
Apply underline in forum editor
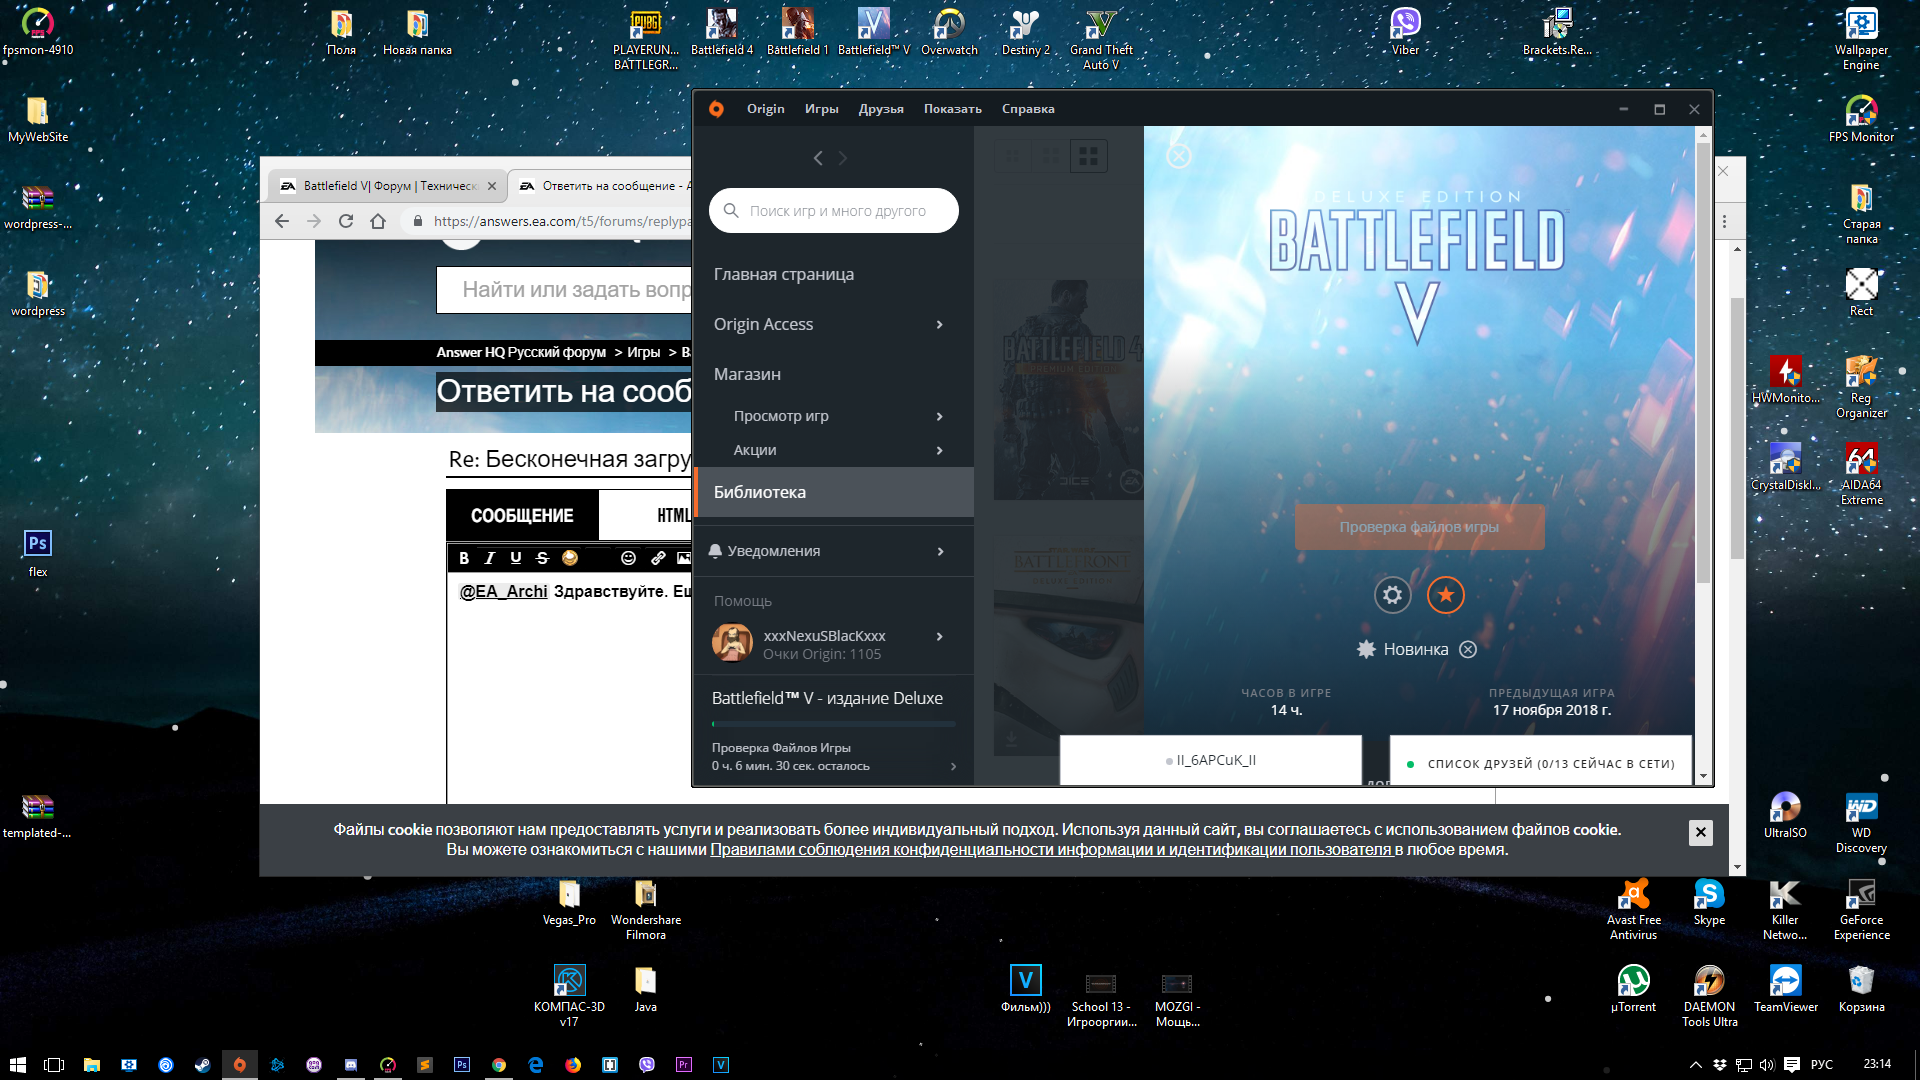click(x=516, y=558)
